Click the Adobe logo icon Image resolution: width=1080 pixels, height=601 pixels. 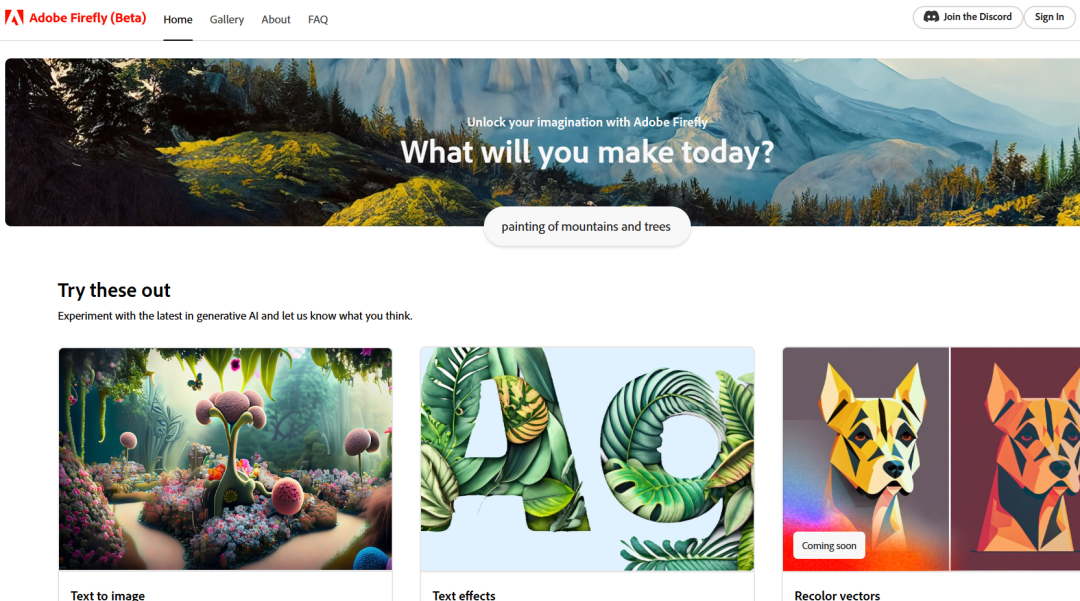click(x=14, y=17)
